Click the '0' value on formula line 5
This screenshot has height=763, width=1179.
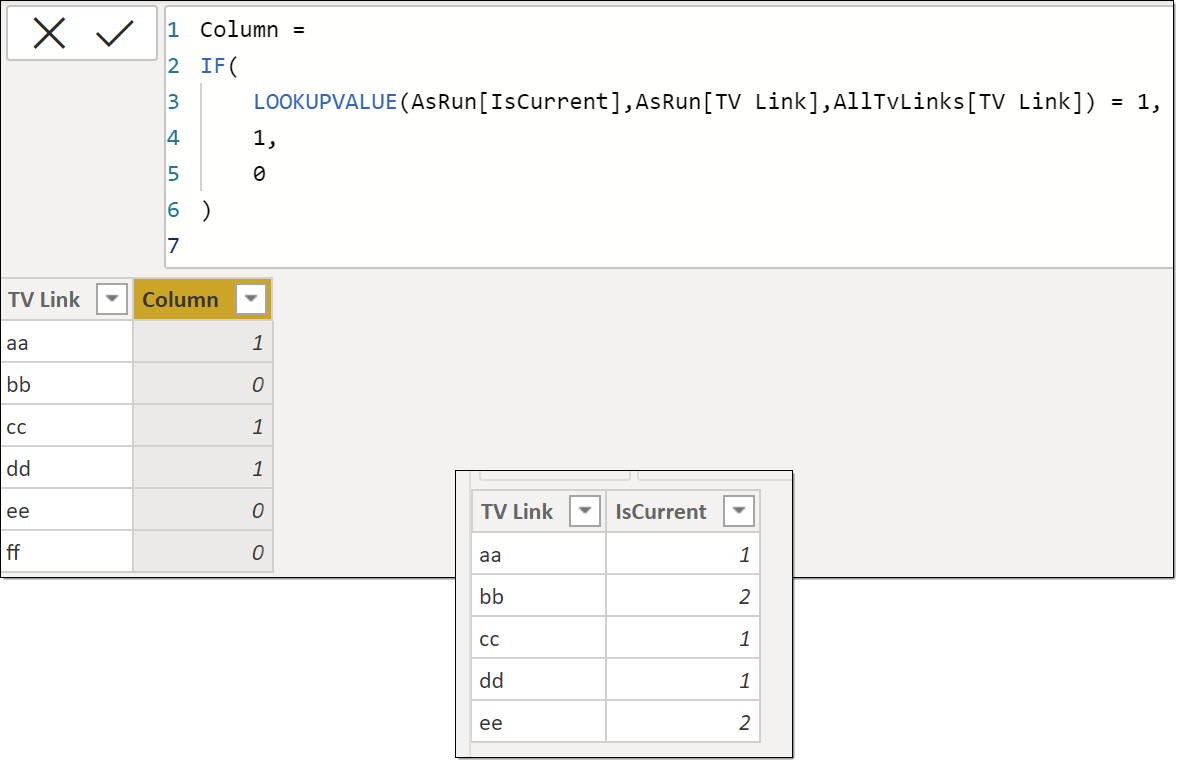[x=259, y=174]
